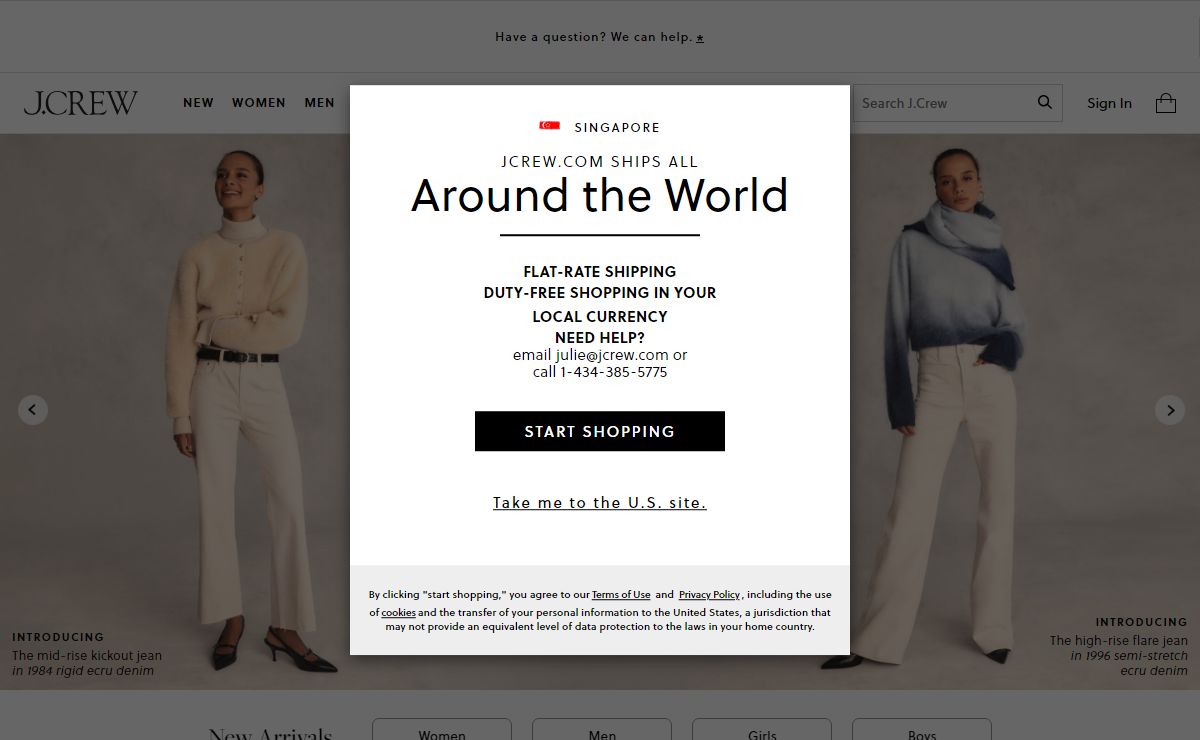The image size is (1200, 740).
Task: Advance to the next carousel slide
Action: pos(1170,410)
